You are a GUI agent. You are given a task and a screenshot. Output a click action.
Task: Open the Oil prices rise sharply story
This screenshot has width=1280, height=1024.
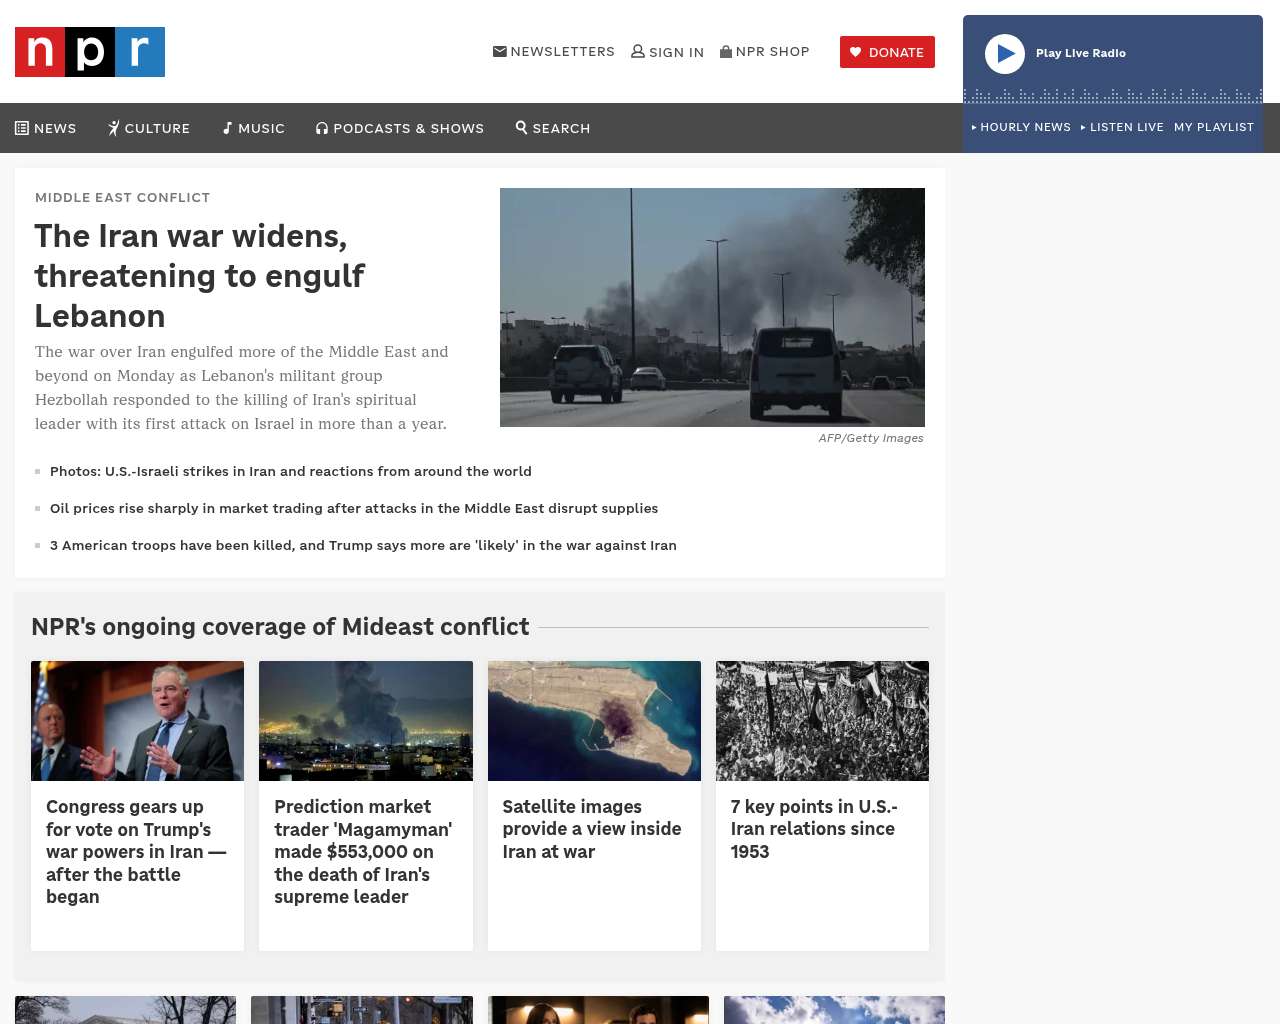click(x=354, y=508)
